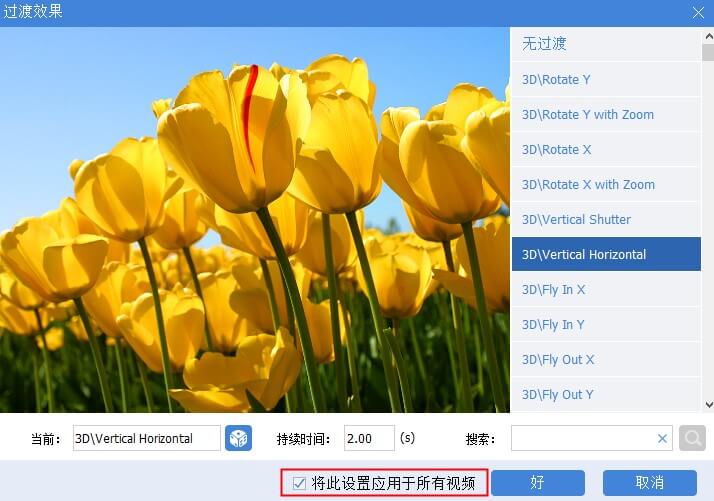Click the transition list scrollbar thumb
Viewport: 714px width, 501px height.
(708, 52)
